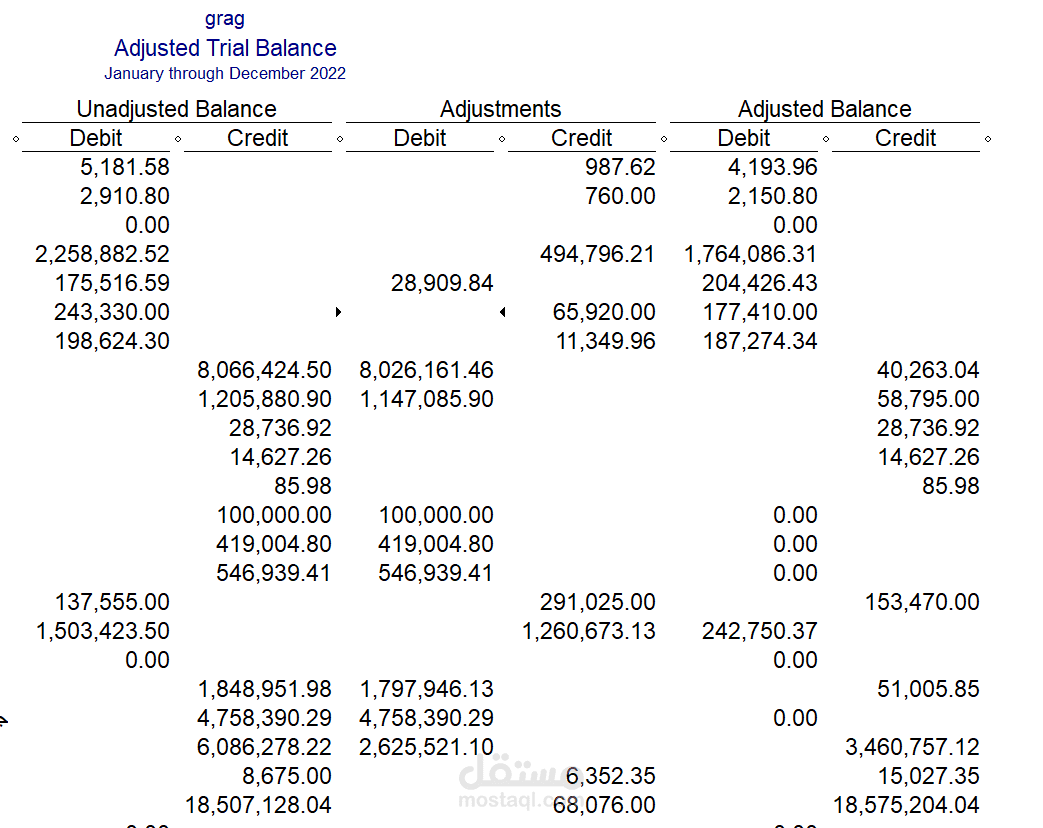Select the unadjusted debit 175,516.59
The image size is (1043, 828).
[x=112, y=283]
